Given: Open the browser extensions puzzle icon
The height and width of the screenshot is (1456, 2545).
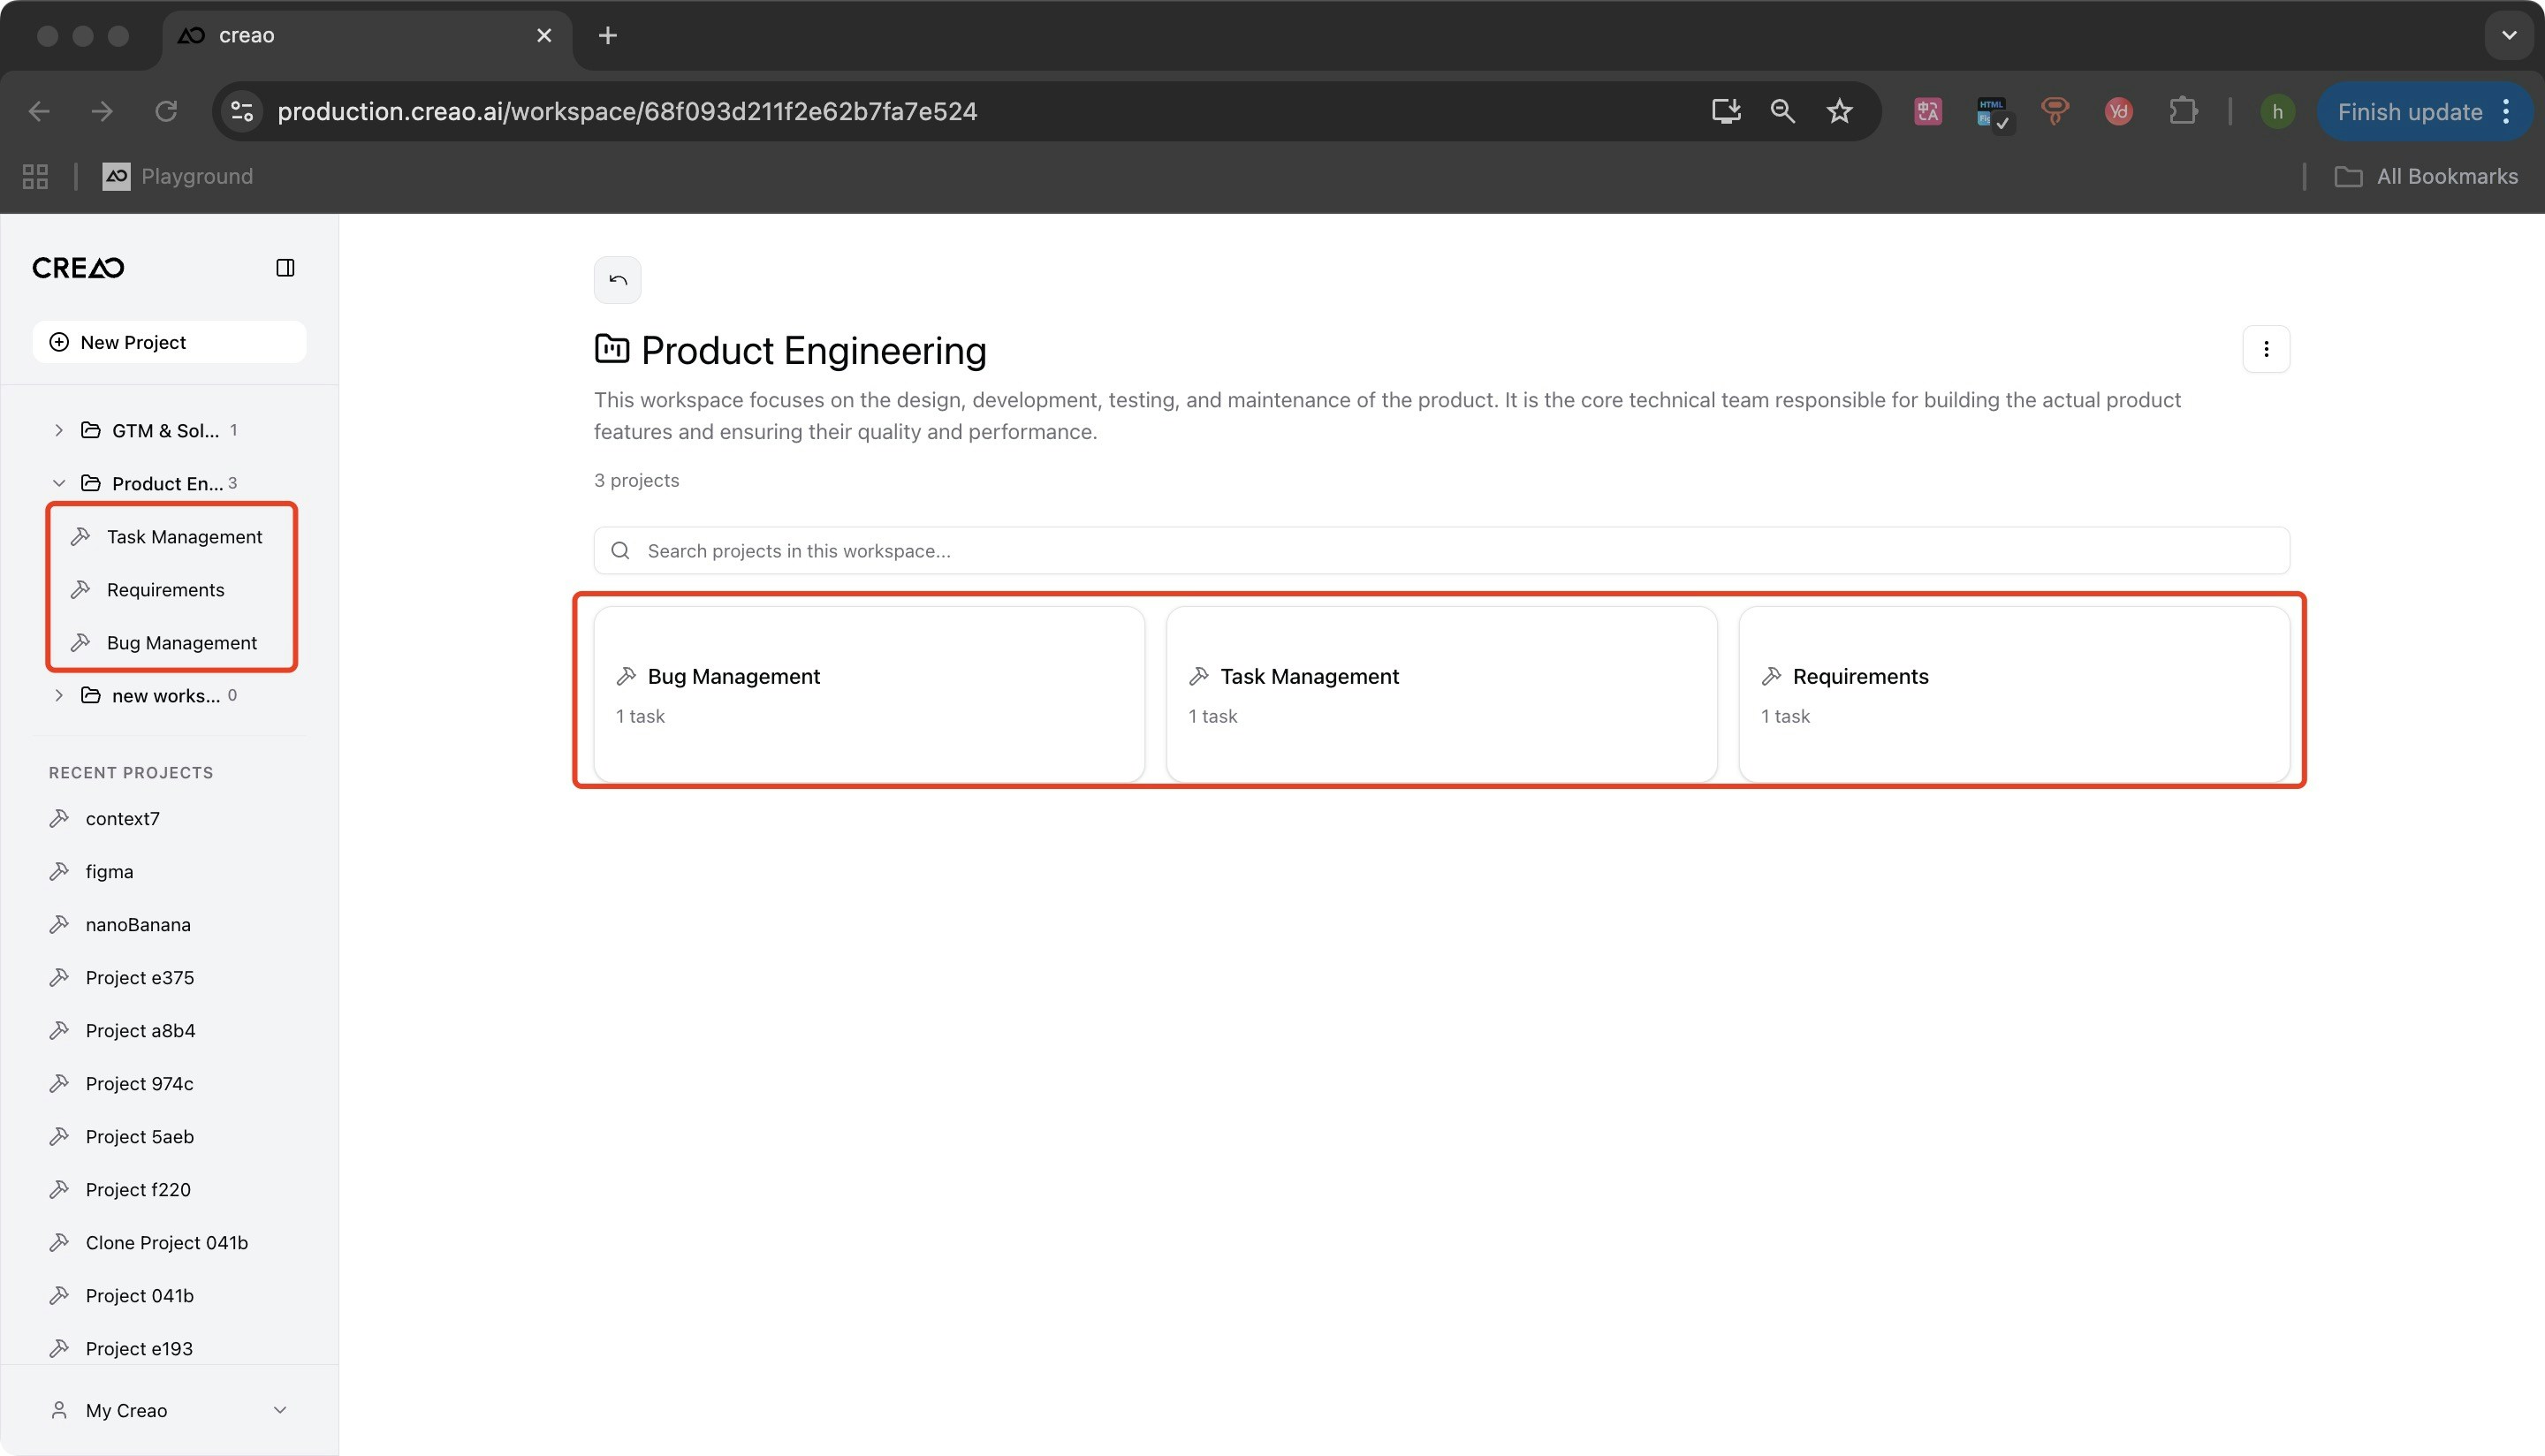Looking at the screenshot, I should point(2183,111).
